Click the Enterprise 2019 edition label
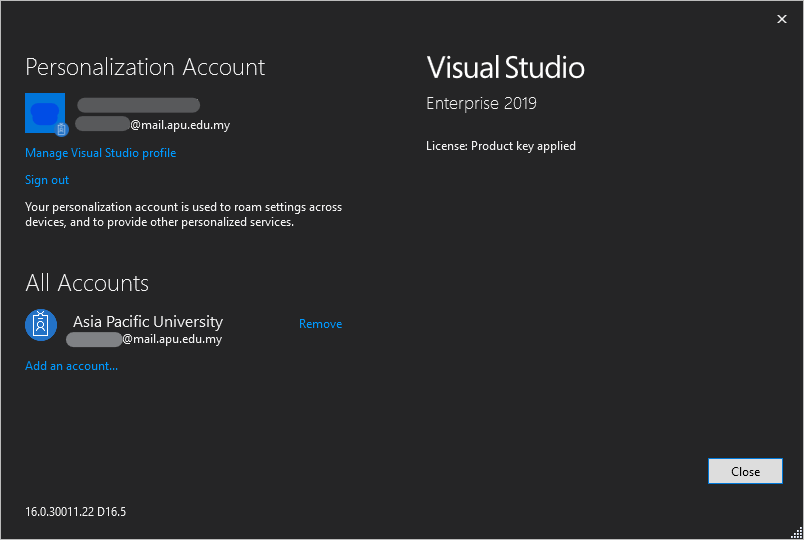The height and width of the screenshot is (540, 804). coord(481,104)
